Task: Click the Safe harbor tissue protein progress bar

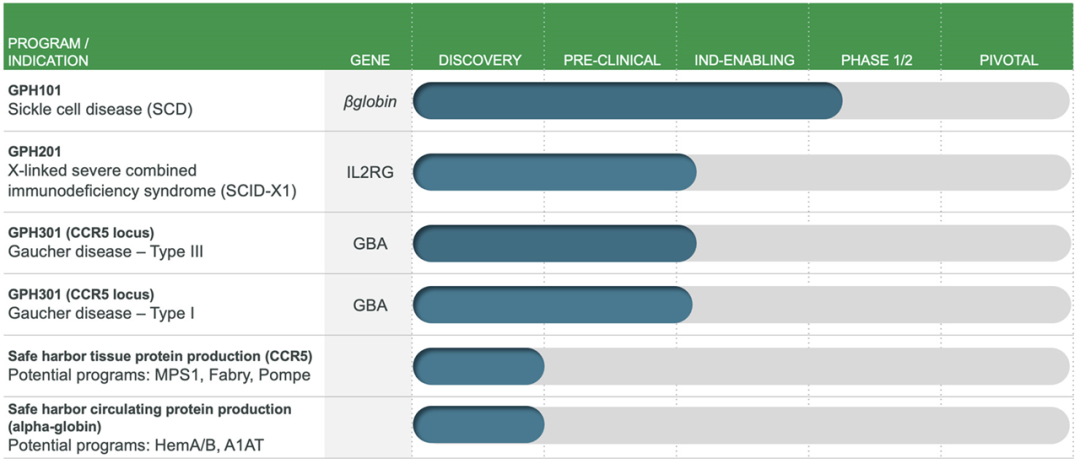Action: (741, 366)
